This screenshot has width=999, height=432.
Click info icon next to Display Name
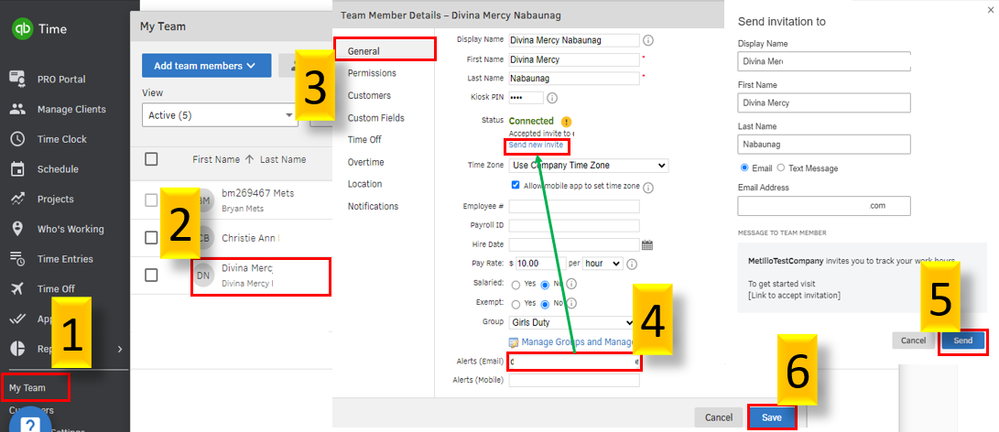point(648,41)
